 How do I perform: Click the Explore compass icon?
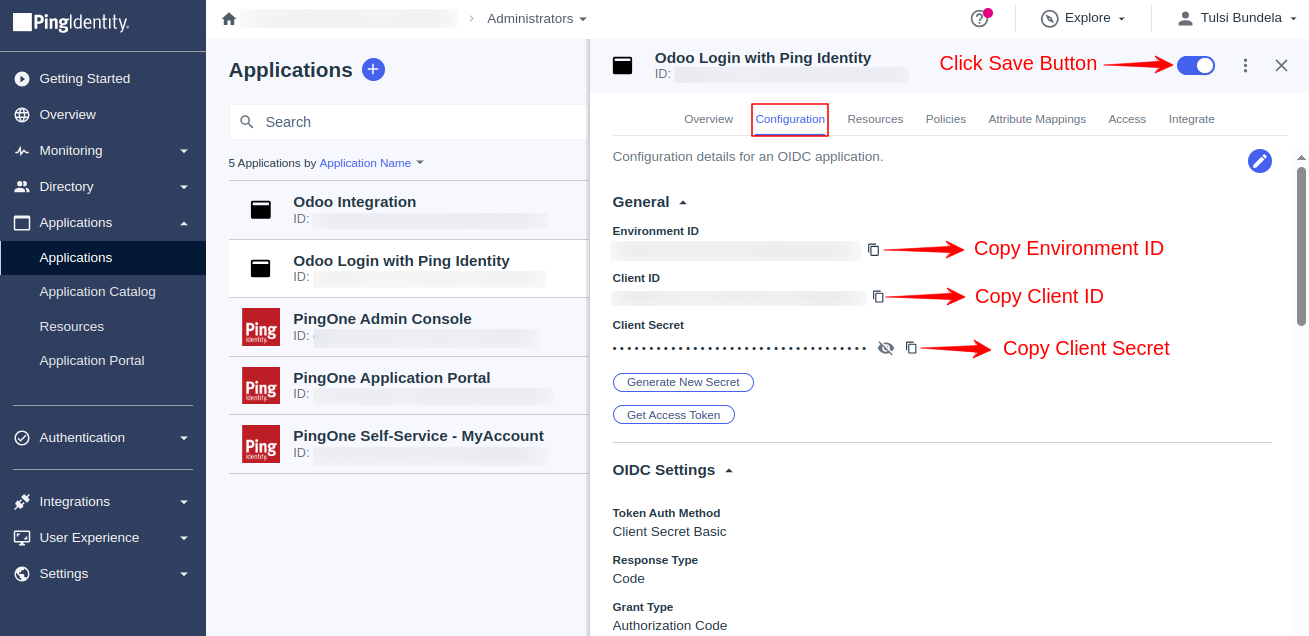[1049, 19]
